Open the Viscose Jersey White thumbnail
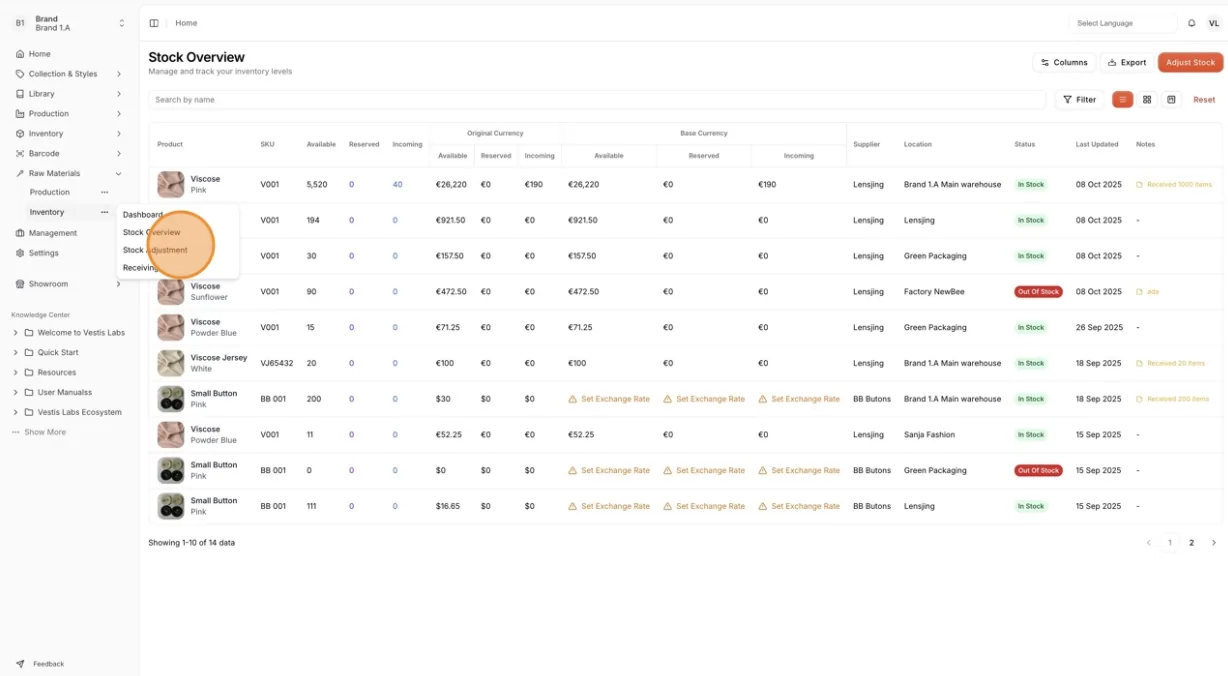This screenshot has width=1228, height=676. pos(171,363)
